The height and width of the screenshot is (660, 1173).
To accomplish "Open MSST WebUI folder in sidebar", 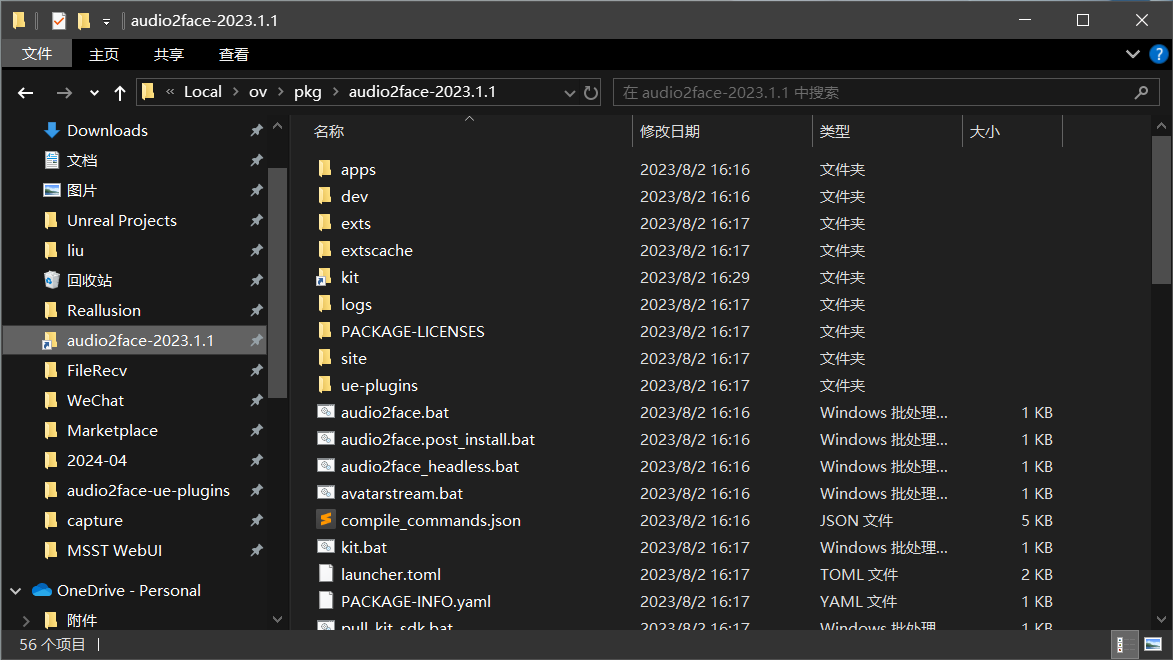I will [114, 550].
